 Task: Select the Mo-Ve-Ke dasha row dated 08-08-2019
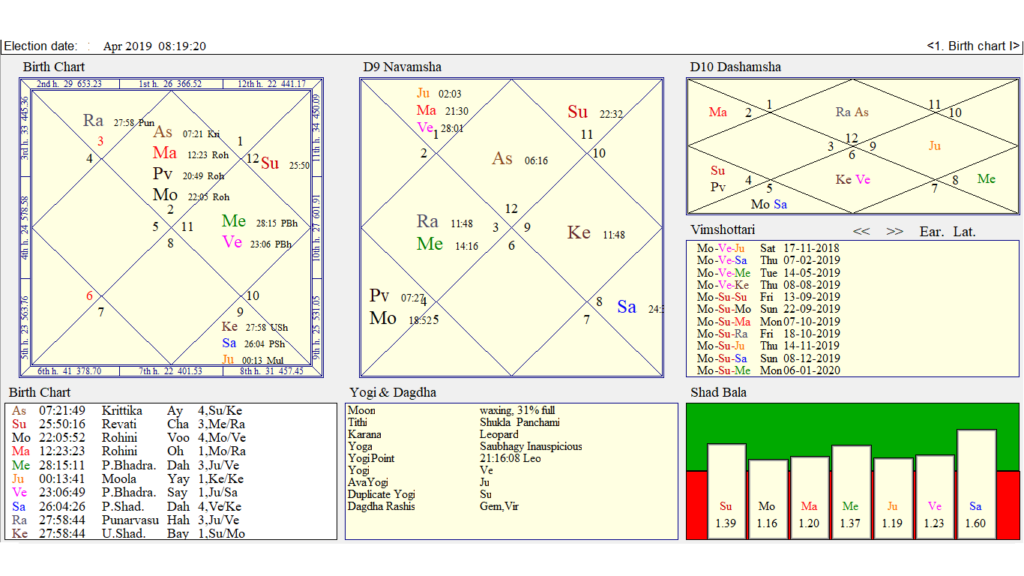click(768, 285)
